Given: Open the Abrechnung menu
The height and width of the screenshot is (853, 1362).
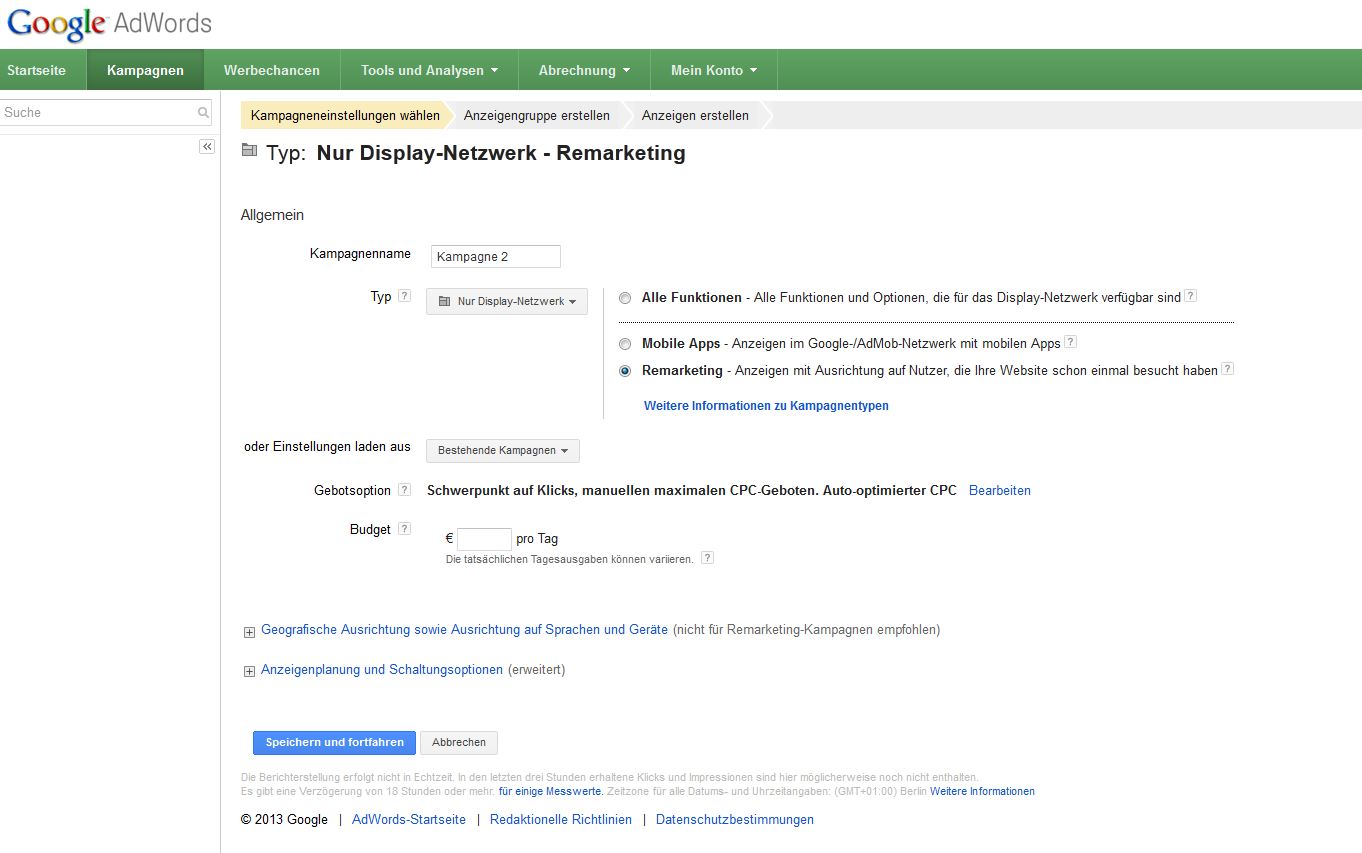Looking at the screenshot, I should coord(584,70).
